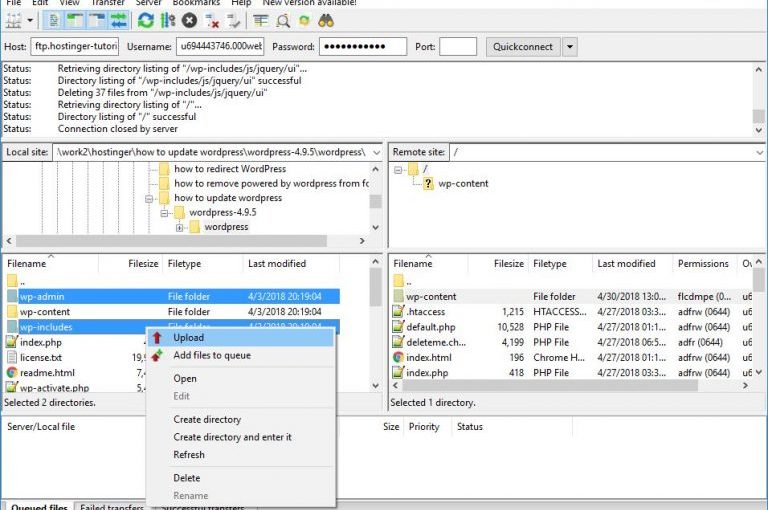Open the Quickconnect history dropdown arrow
Screen dimensions: 768x510
pyautogui.click(x=570, y=47)
